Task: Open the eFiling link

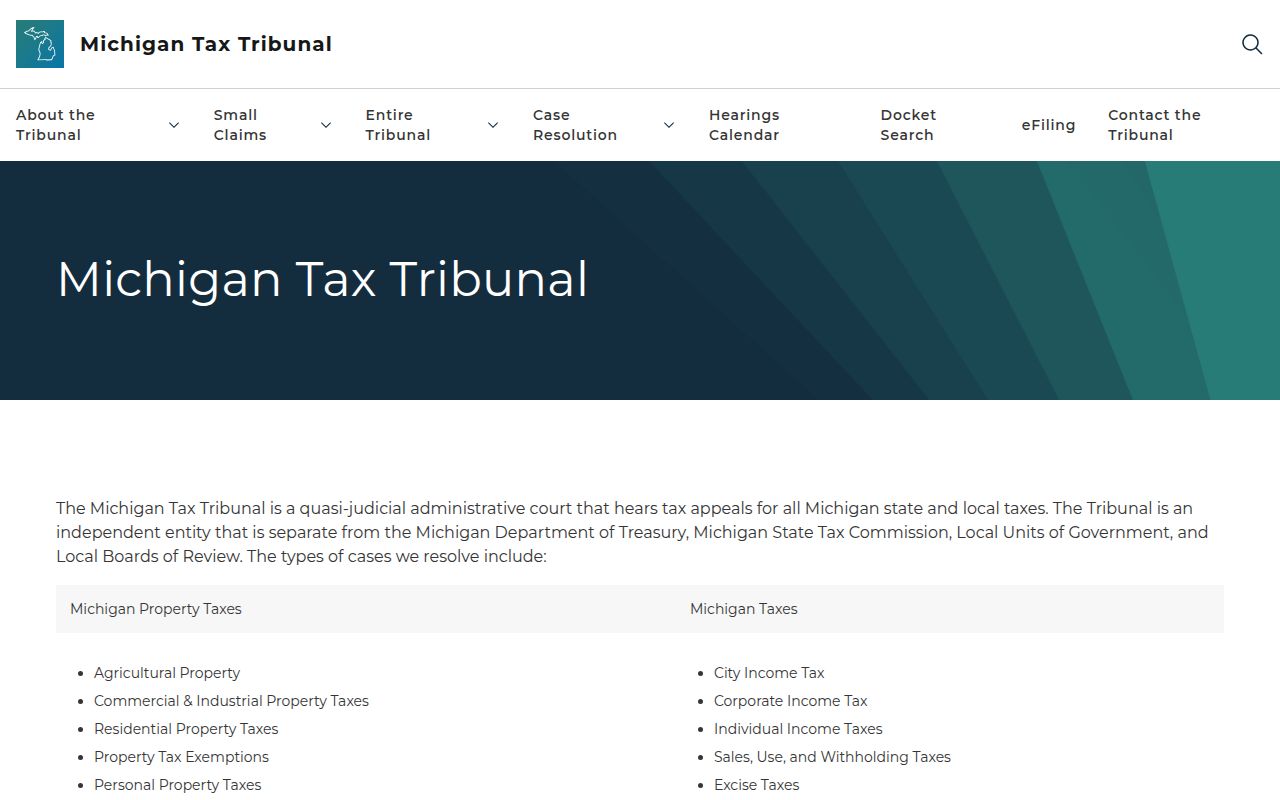Action: pyautogui.click(x=1048, y=125)
